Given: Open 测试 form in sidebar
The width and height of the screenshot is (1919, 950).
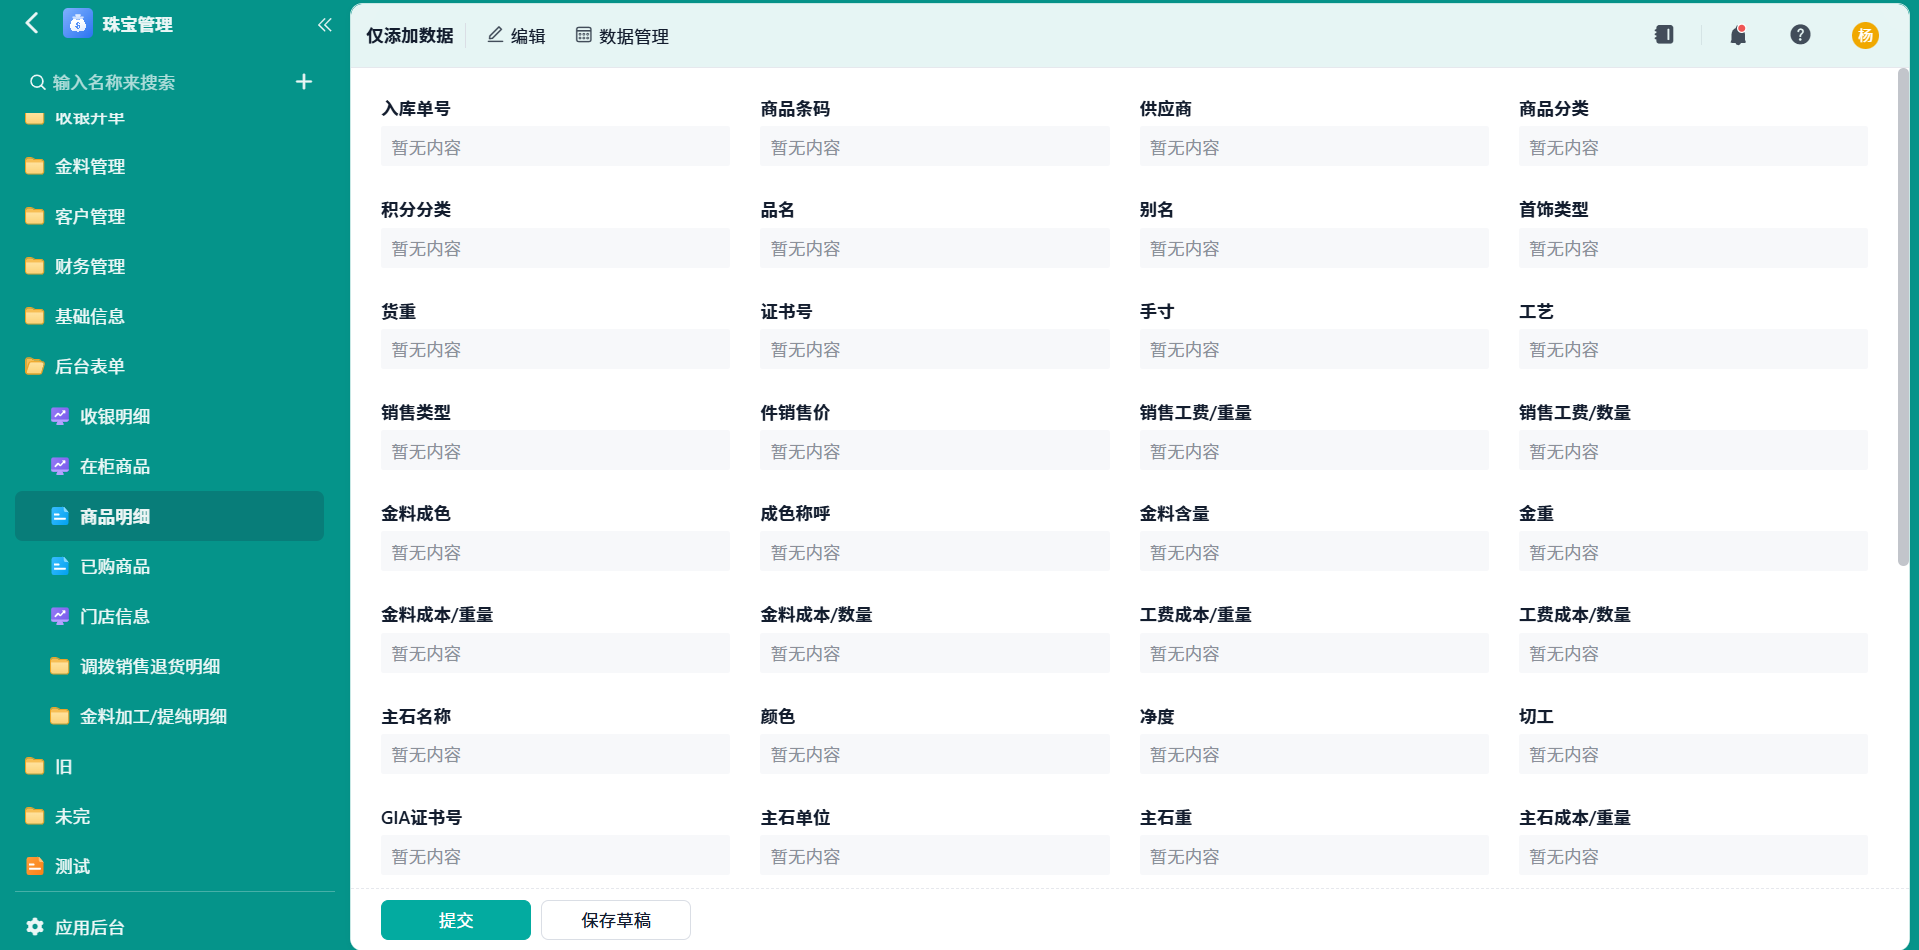Looking at the screenshot, I should coord(169,866).
